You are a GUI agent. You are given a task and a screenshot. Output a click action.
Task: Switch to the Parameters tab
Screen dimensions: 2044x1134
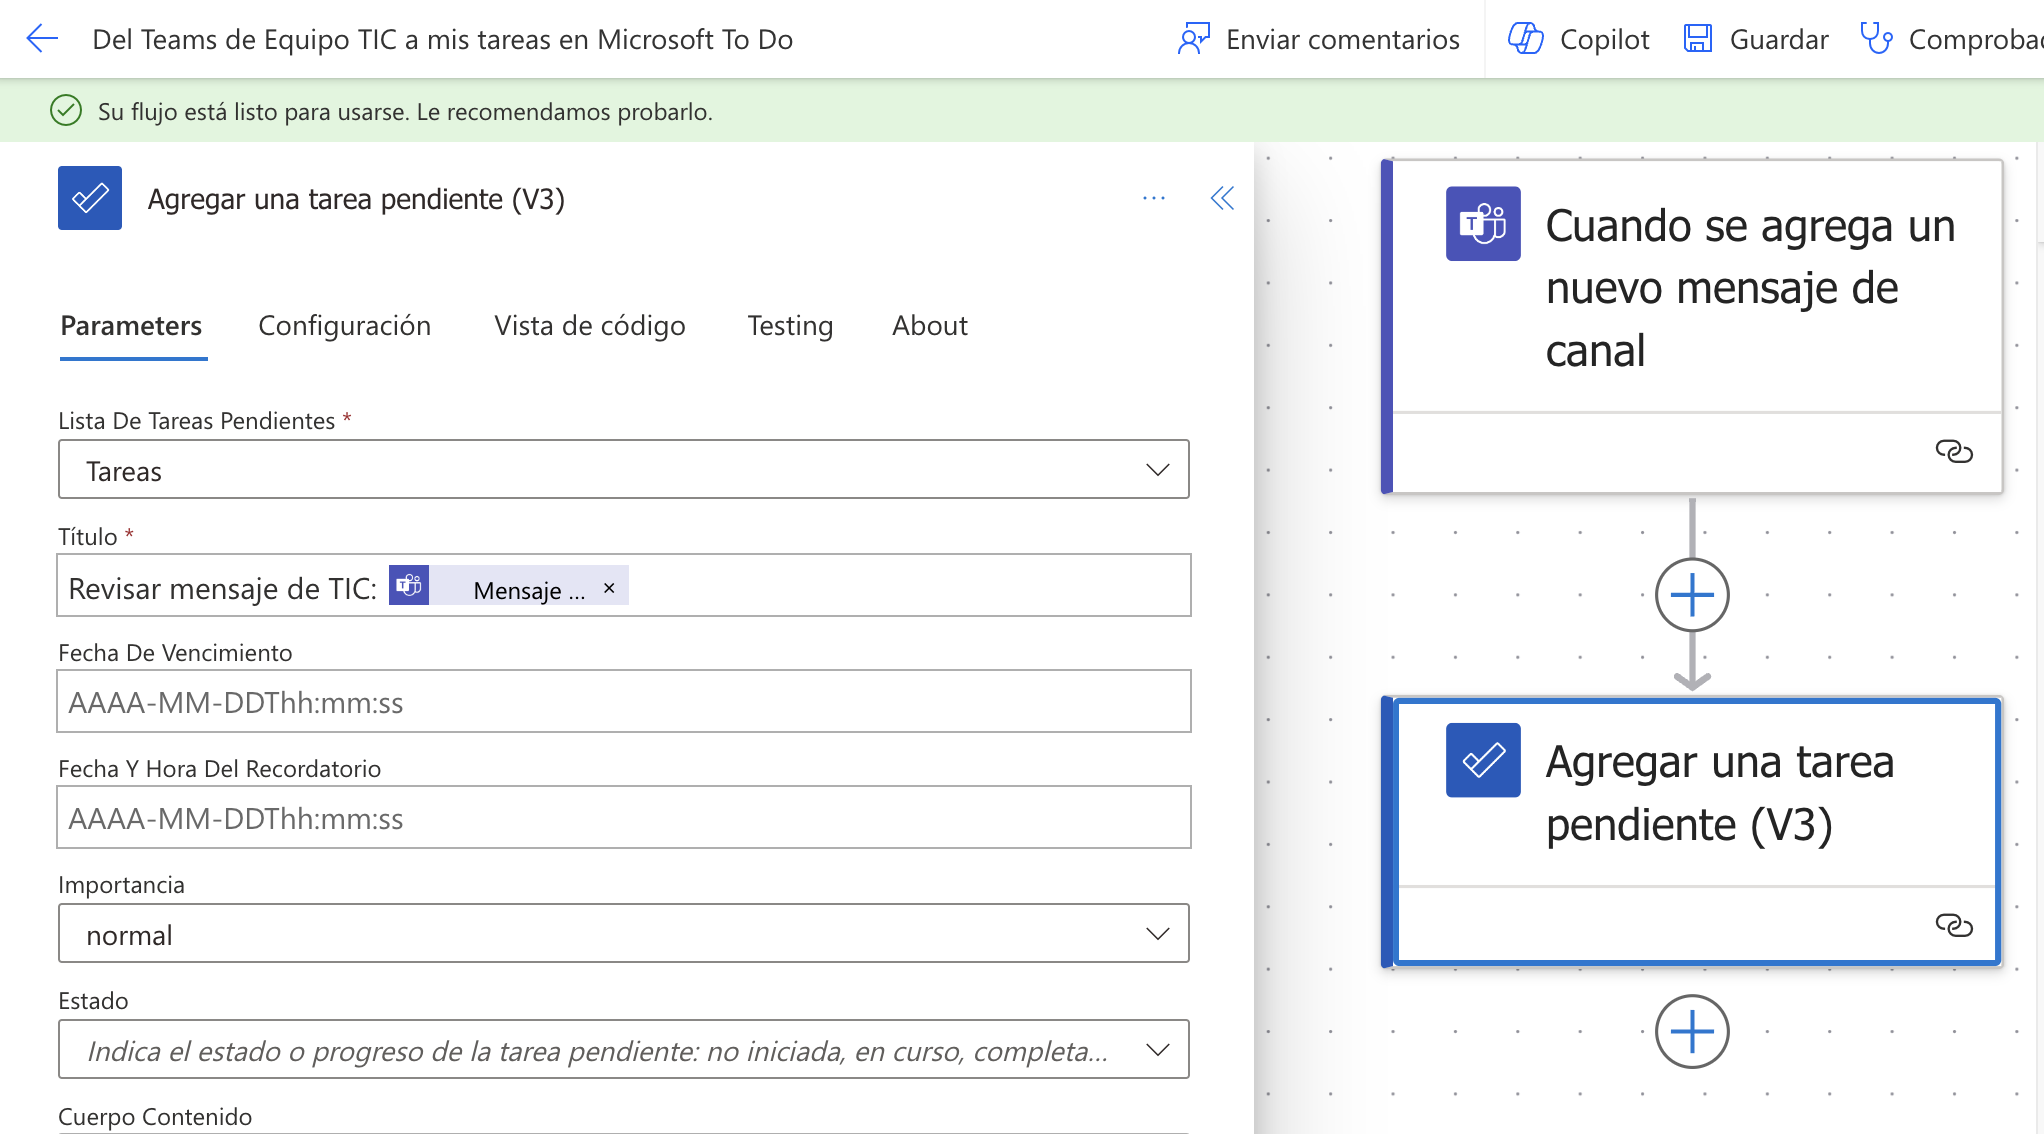click(x=131, y=326)
